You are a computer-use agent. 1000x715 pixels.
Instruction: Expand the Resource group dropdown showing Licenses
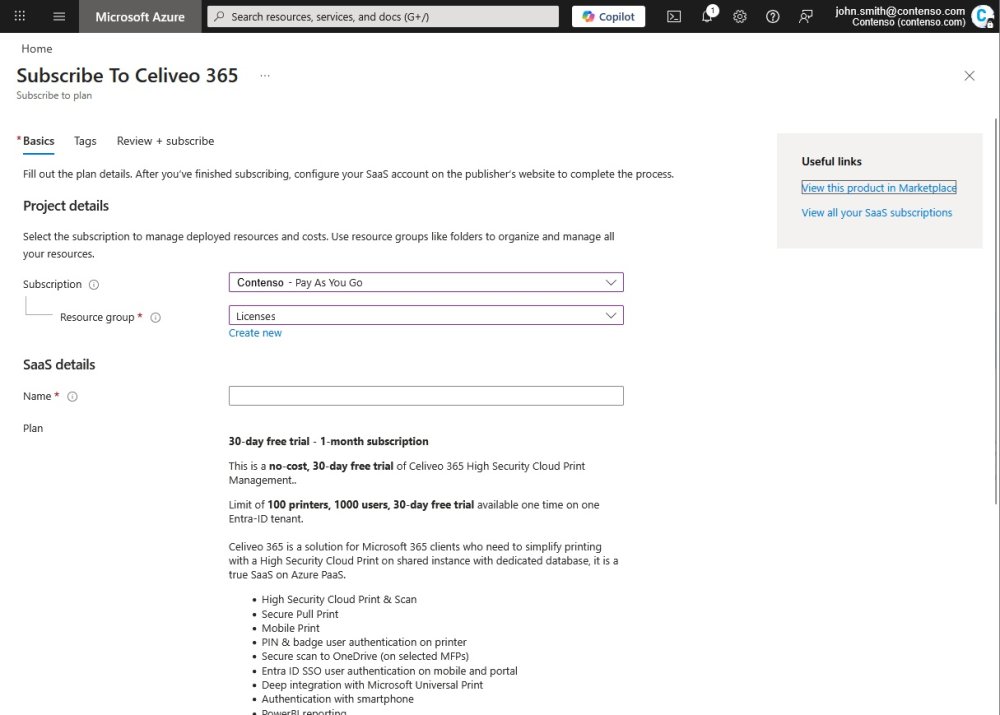click(x=426, y=316)
